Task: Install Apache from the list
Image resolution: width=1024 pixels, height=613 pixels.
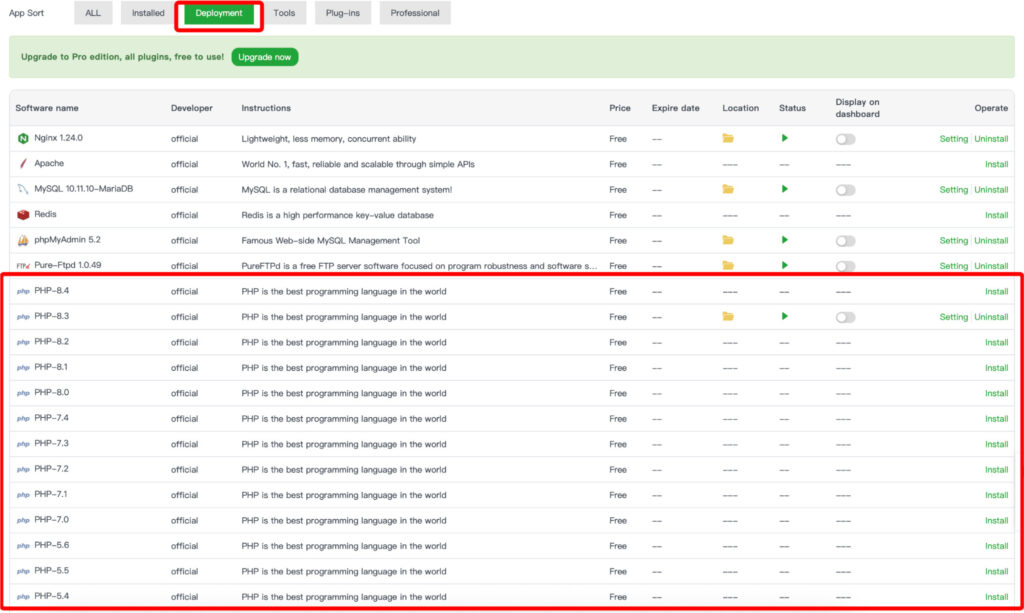Action: pos(996,164)
